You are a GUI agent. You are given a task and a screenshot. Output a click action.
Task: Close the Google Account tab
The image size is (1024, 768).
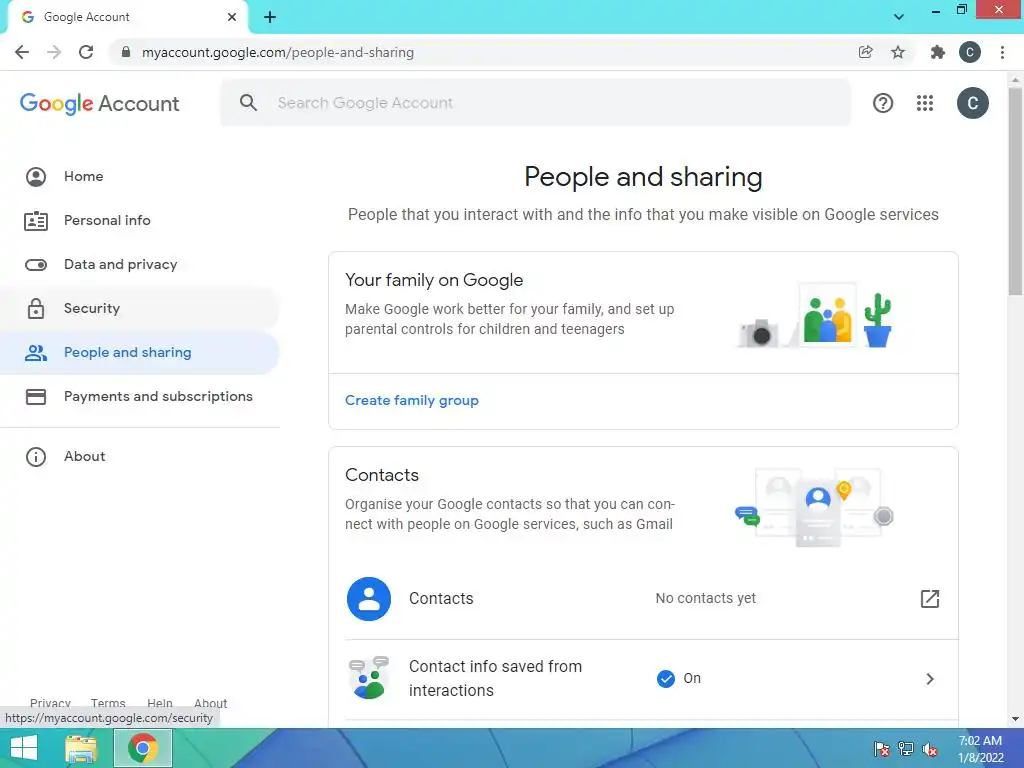point(232,17)
